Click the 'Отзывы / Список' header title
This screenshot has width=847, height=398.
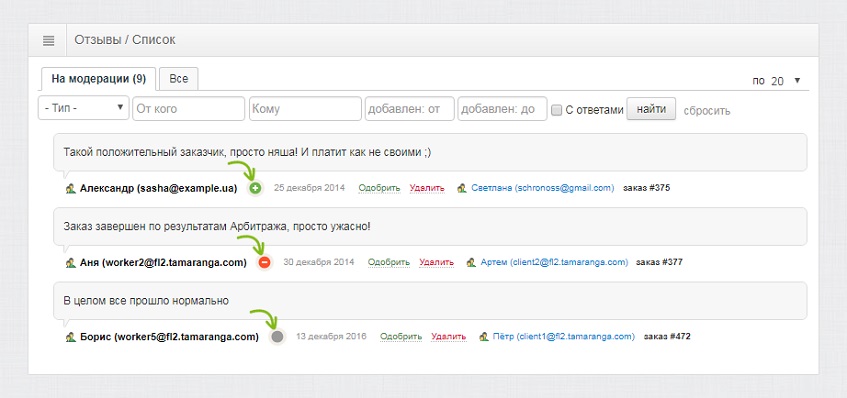coord(125,40)
